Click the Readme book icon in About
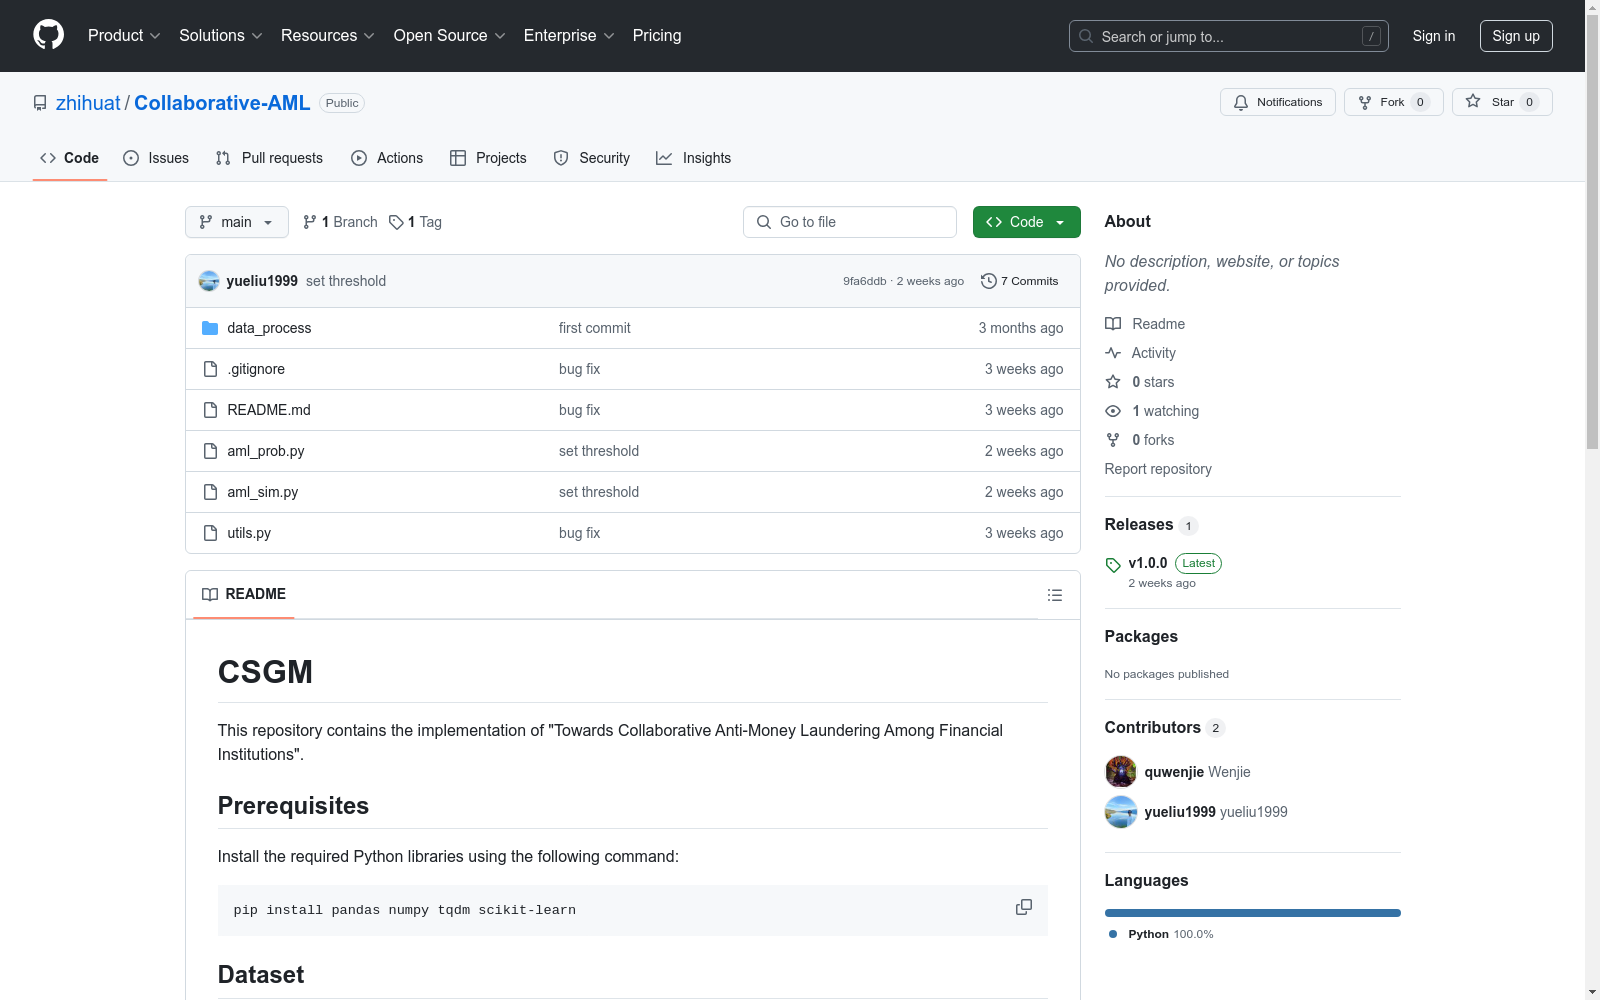Image resolution: width=1600 pixels, height=1000 pixels. (x=1113, y=324)
